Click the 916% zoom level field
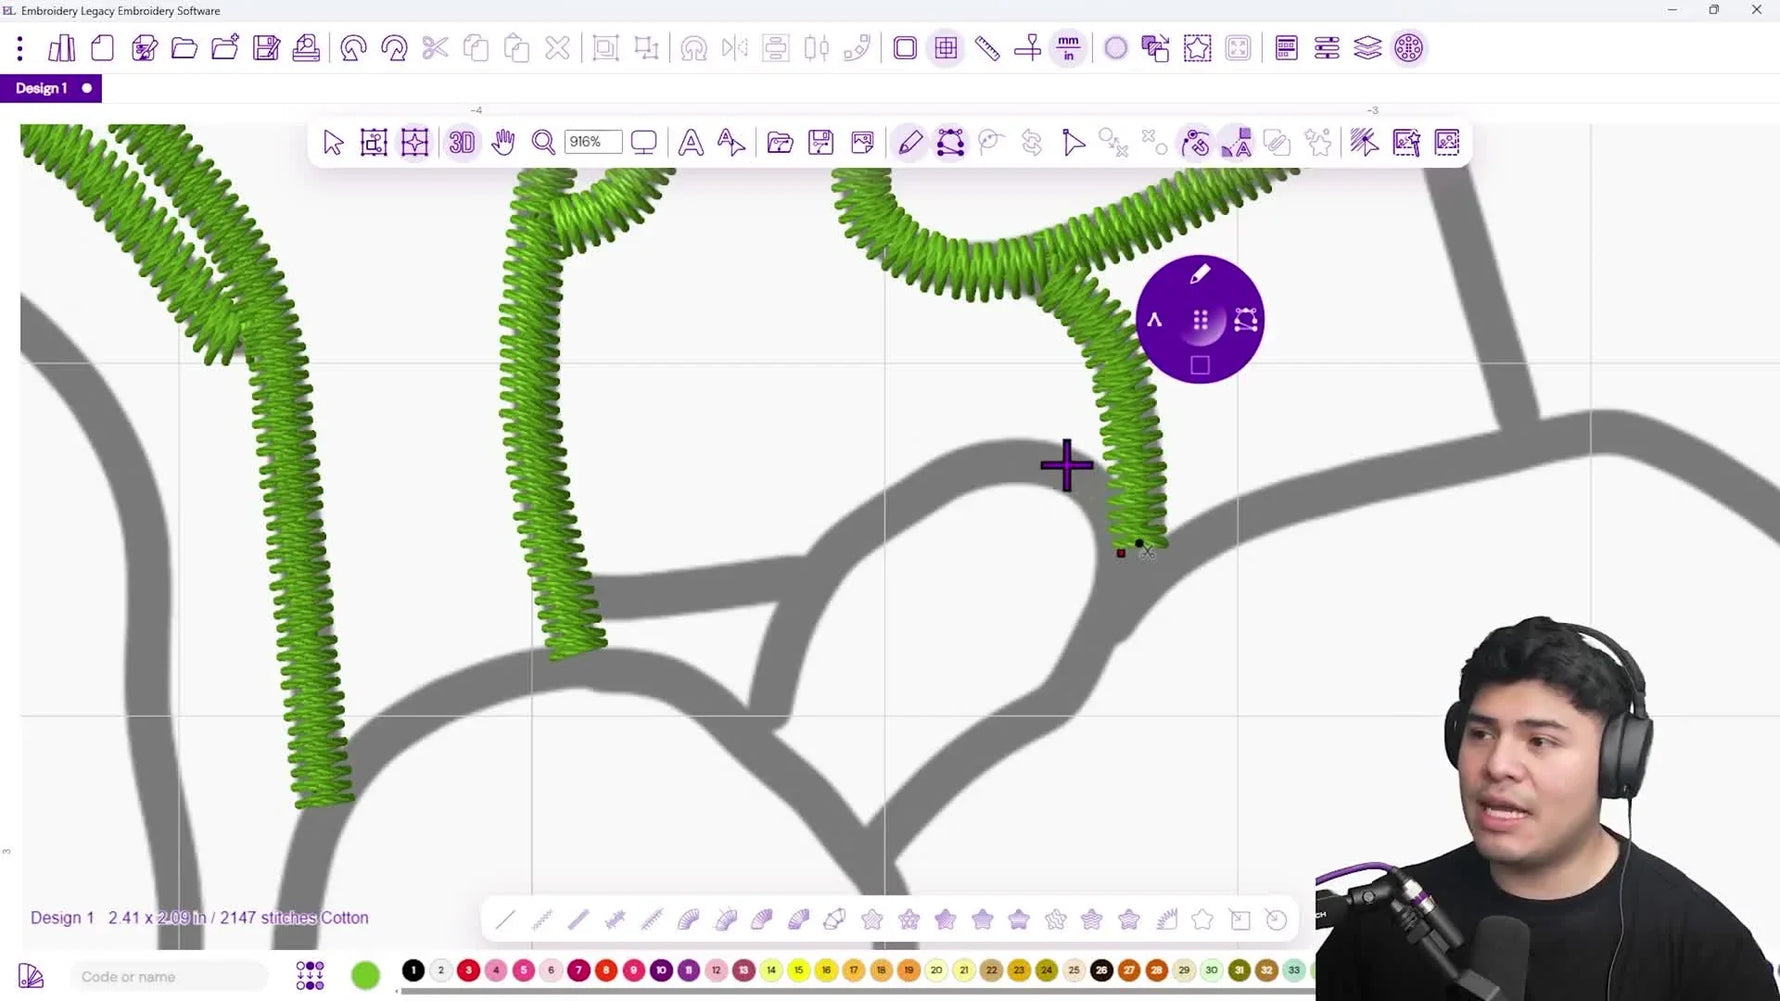Image resolution: width=1780 pixels, height=1001 pixels. (x=592, y=142)
